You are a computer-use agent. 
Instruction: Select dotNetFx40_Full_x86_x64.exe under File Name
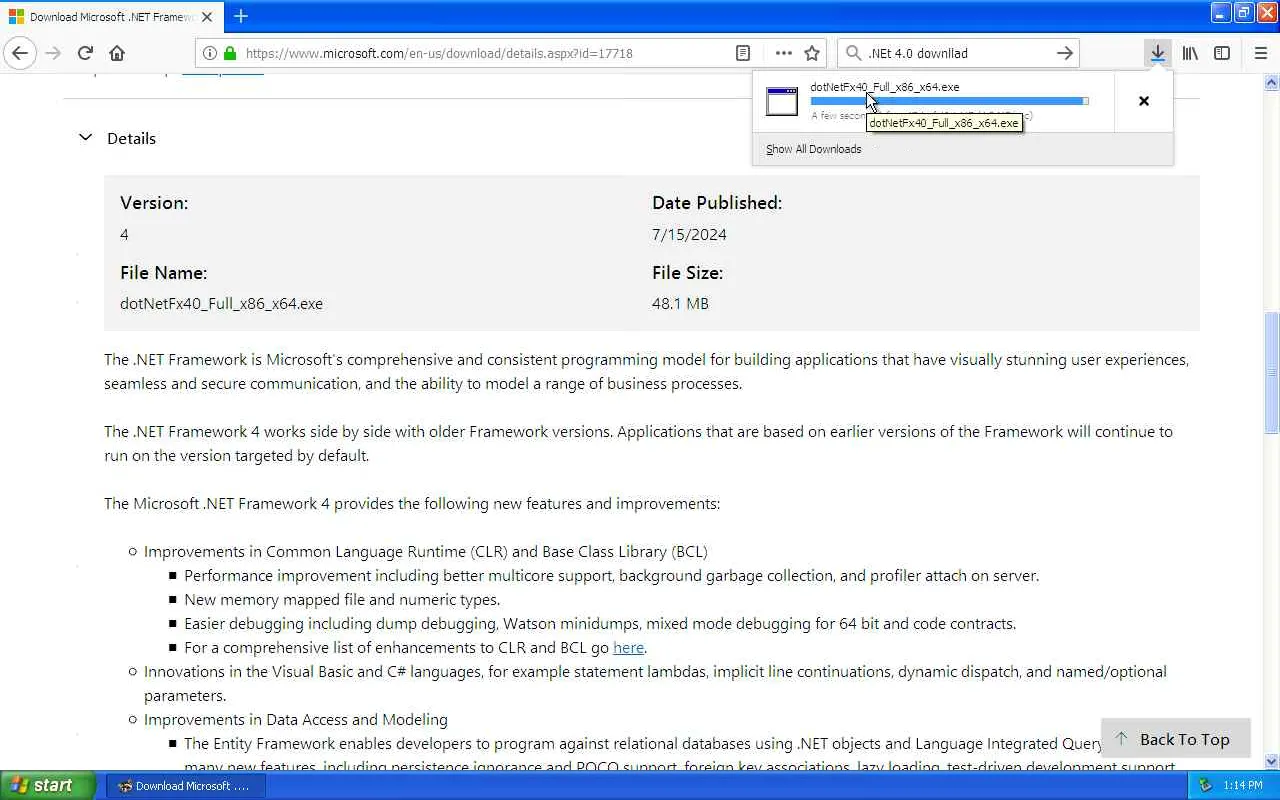tap(221, 304)
